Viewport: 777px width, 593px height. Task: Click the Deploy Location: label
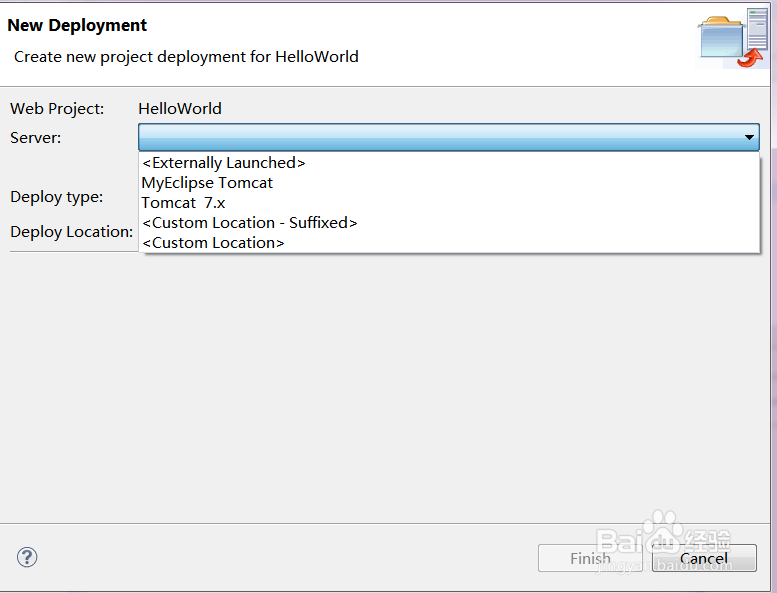coord(71,231)
